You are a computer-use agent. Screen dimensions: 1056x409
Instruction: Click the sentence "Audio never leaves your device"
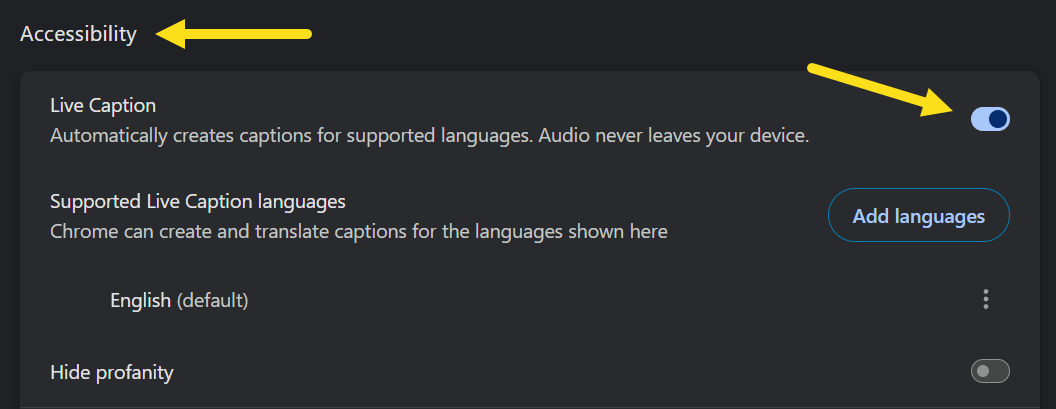point(674,136)
